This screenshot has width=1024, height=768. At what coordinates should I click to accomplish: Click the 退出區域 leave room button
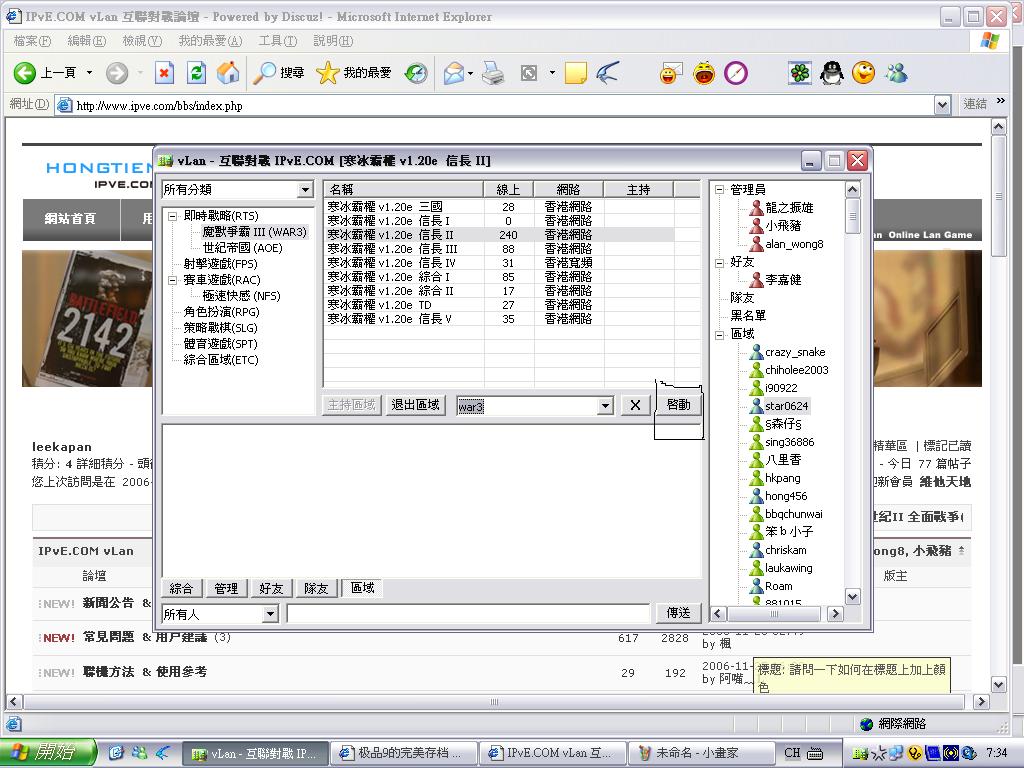point(415,405)
